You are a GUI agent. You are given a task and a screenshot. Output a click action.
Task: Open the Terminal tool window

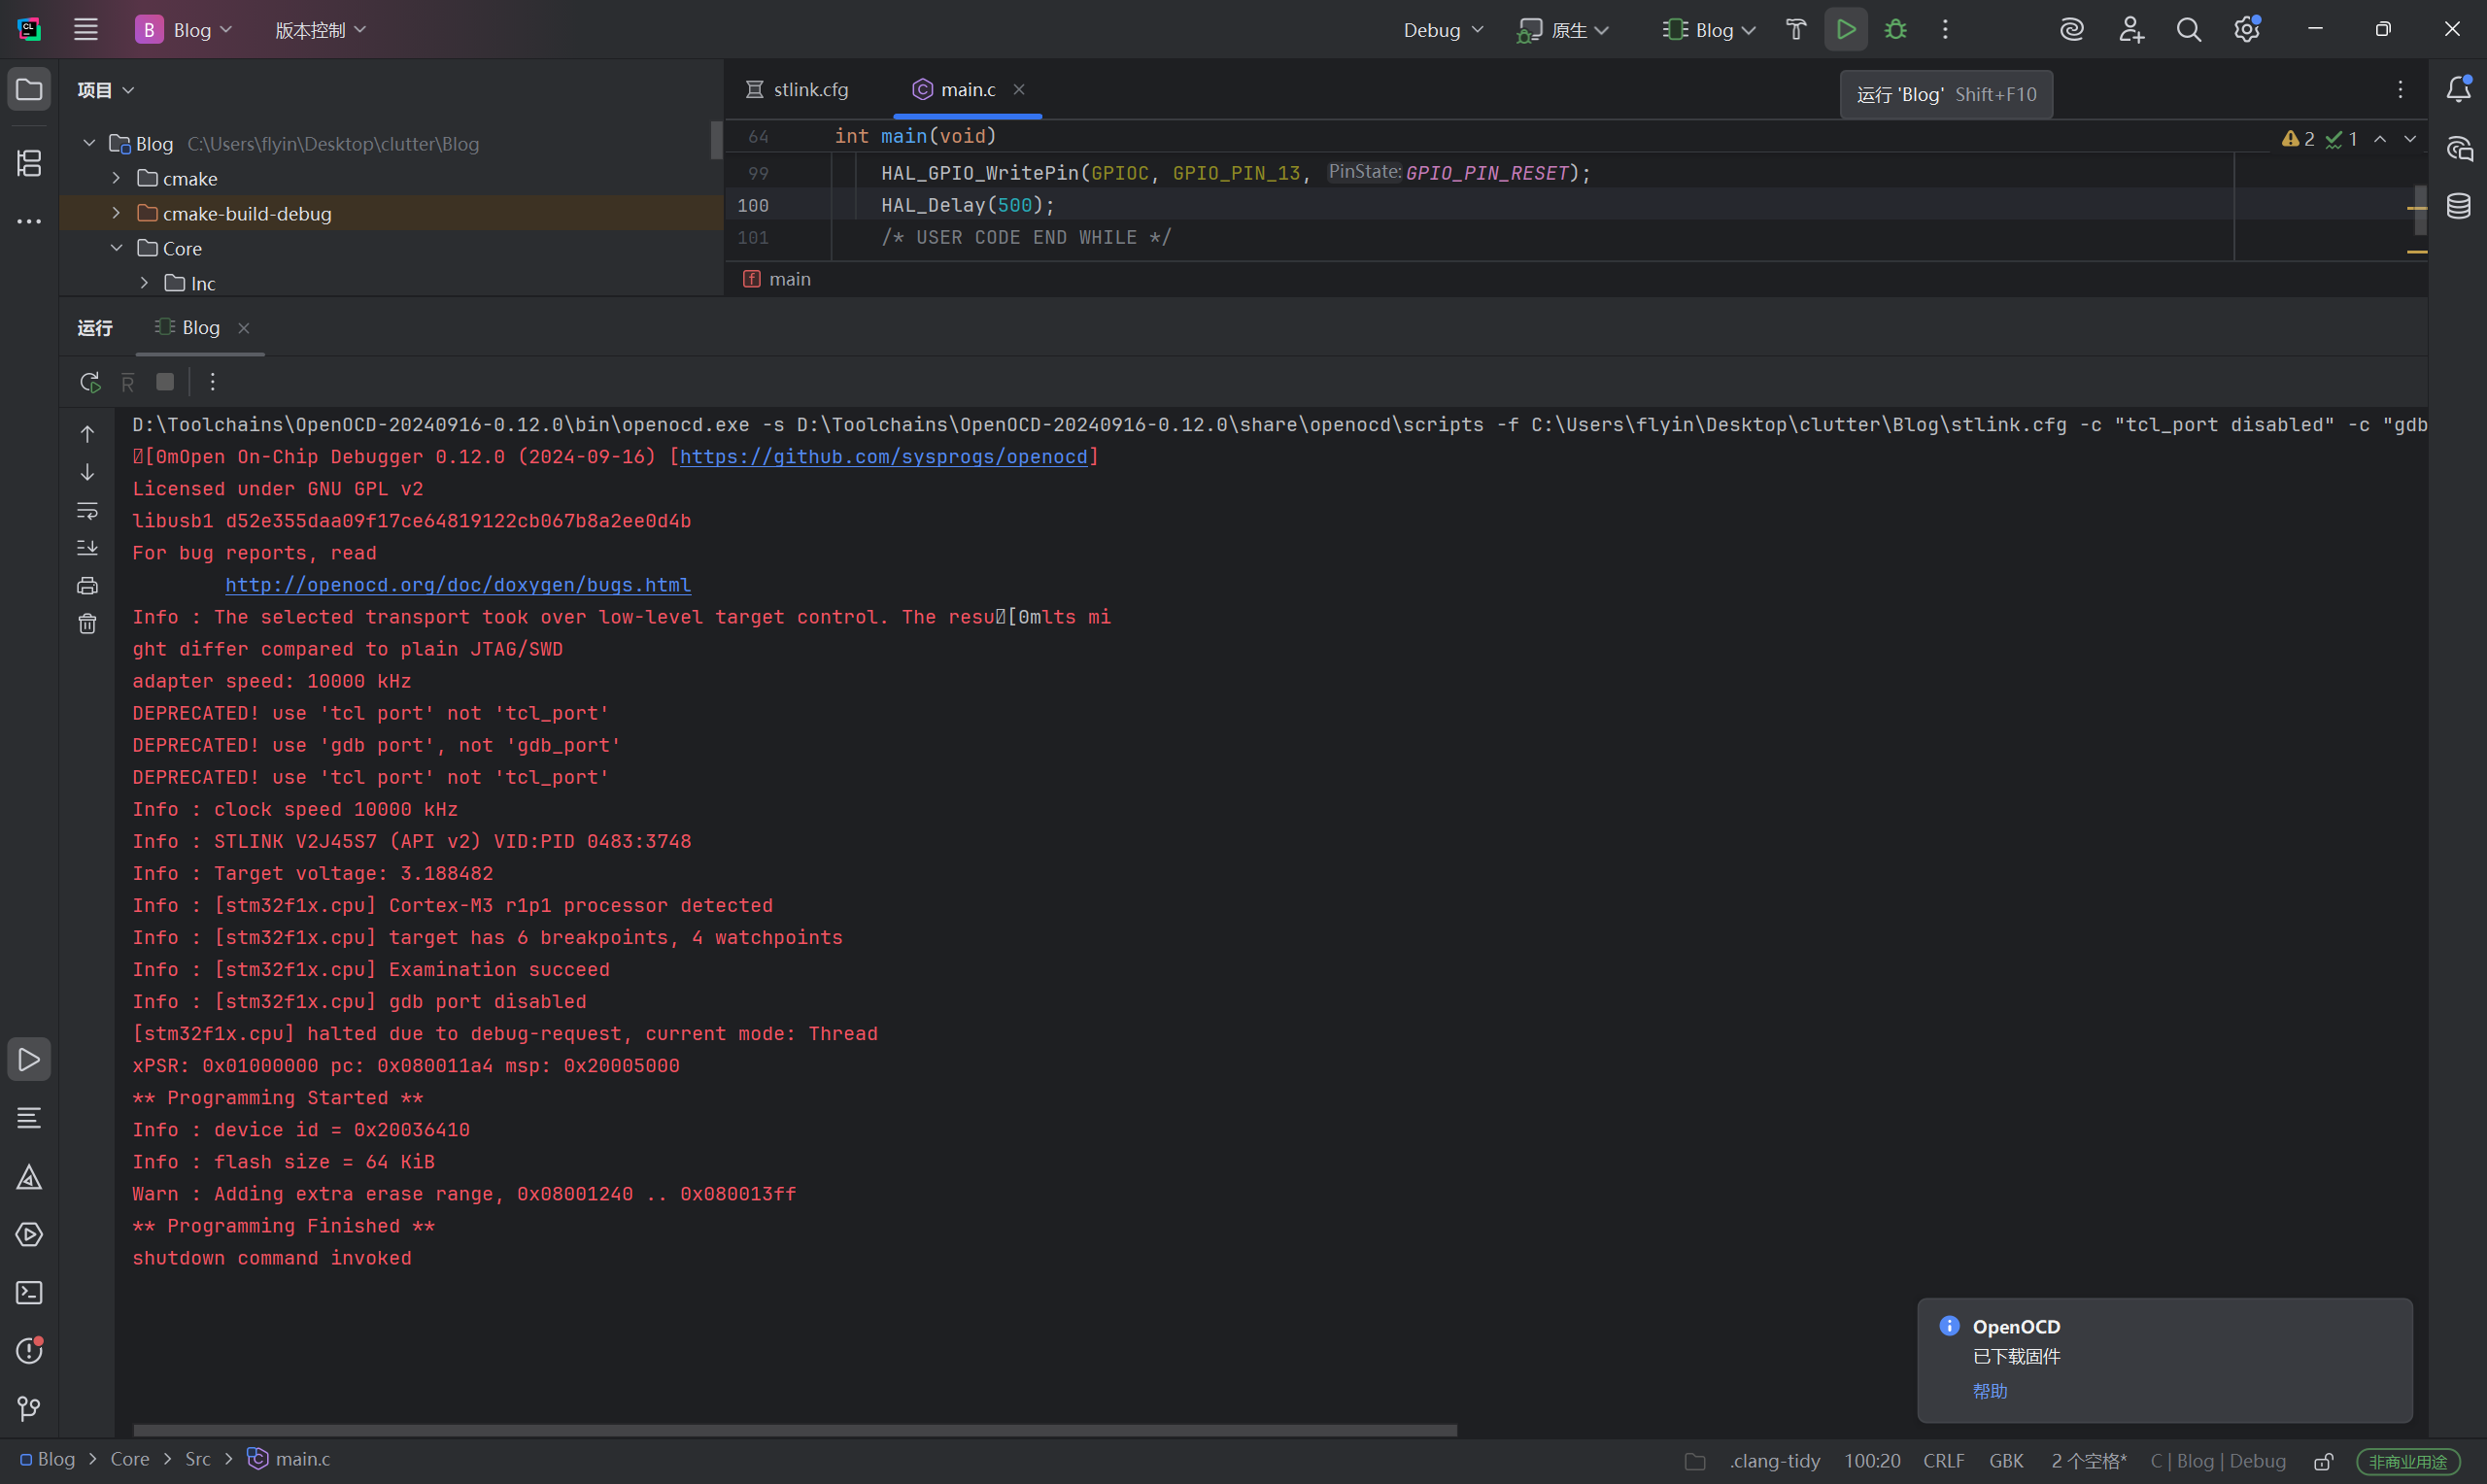coord(29,1293)
